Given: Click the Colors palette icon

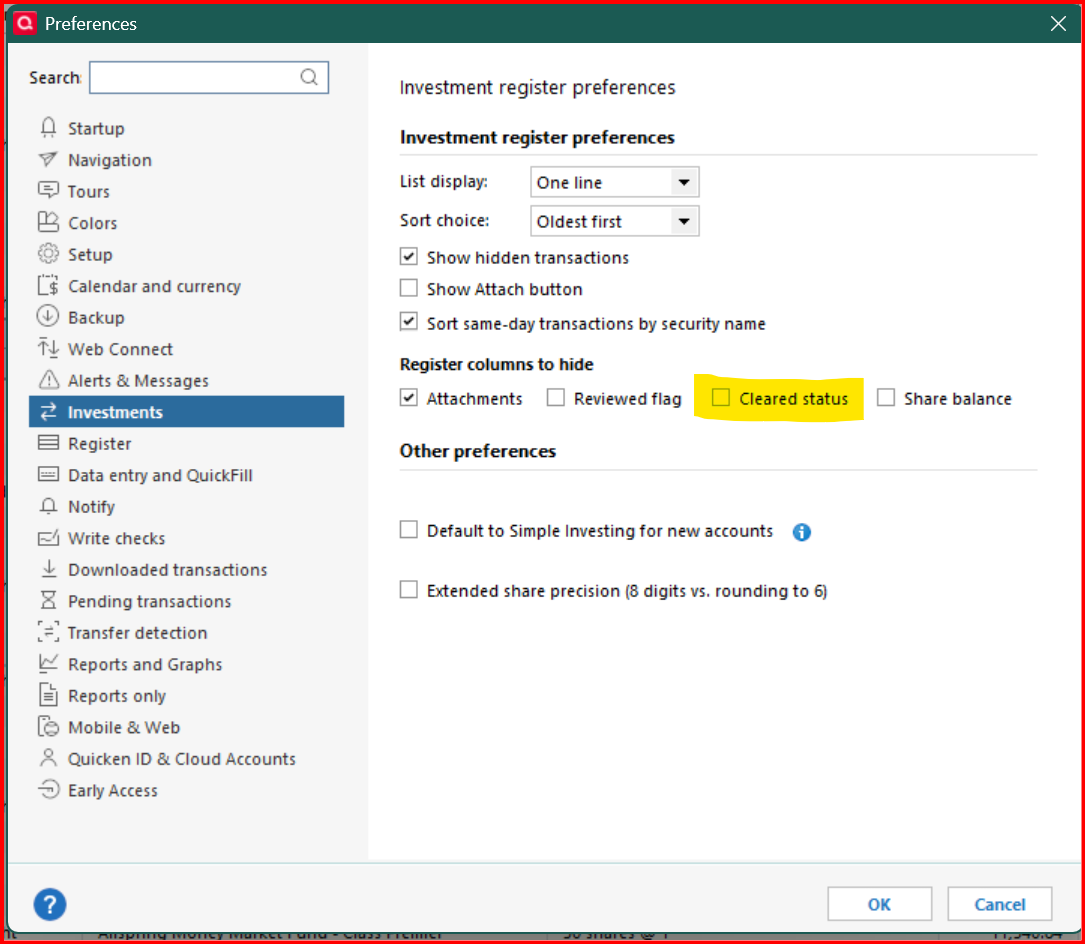Looking at the screenshot, I should 48,222.
